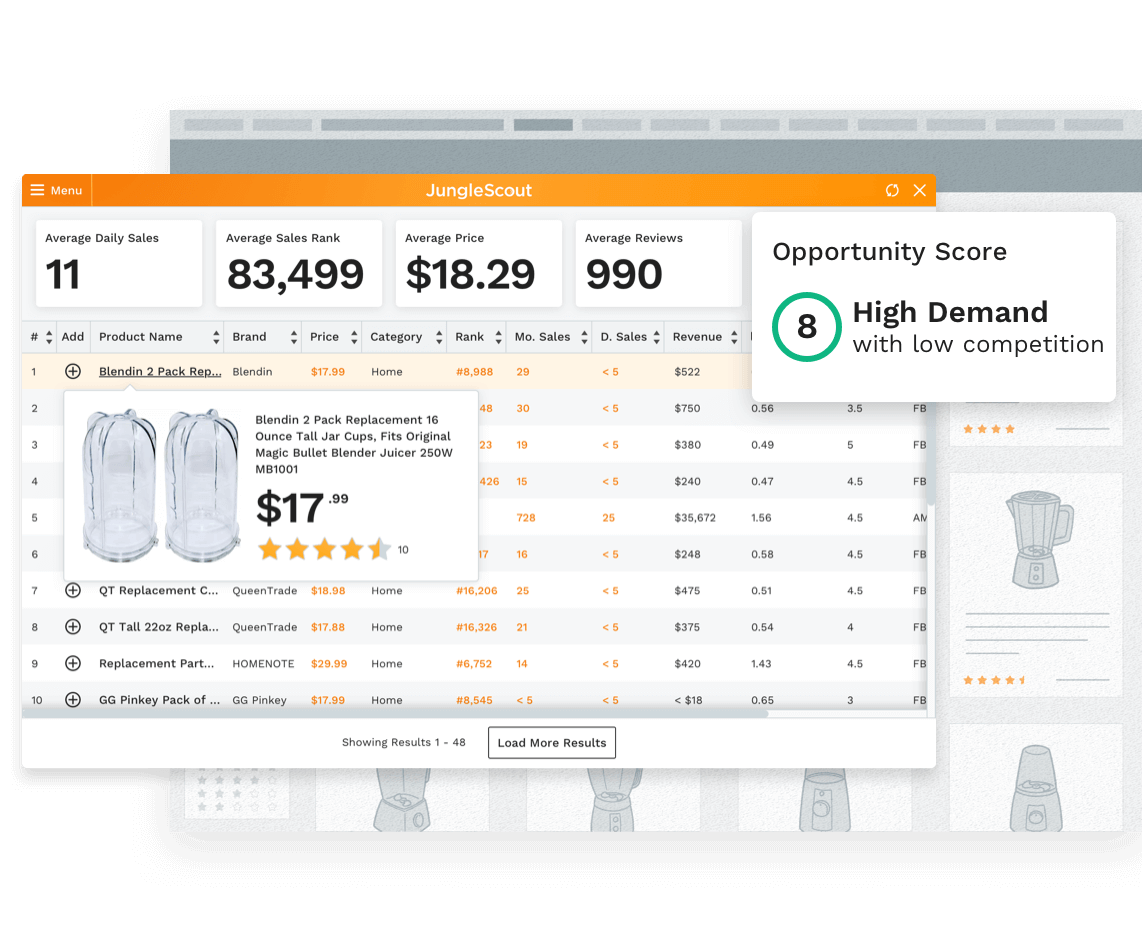1142x942 pixels.
Task: Select the Average Price stat card
Action: tap(479, 263)
